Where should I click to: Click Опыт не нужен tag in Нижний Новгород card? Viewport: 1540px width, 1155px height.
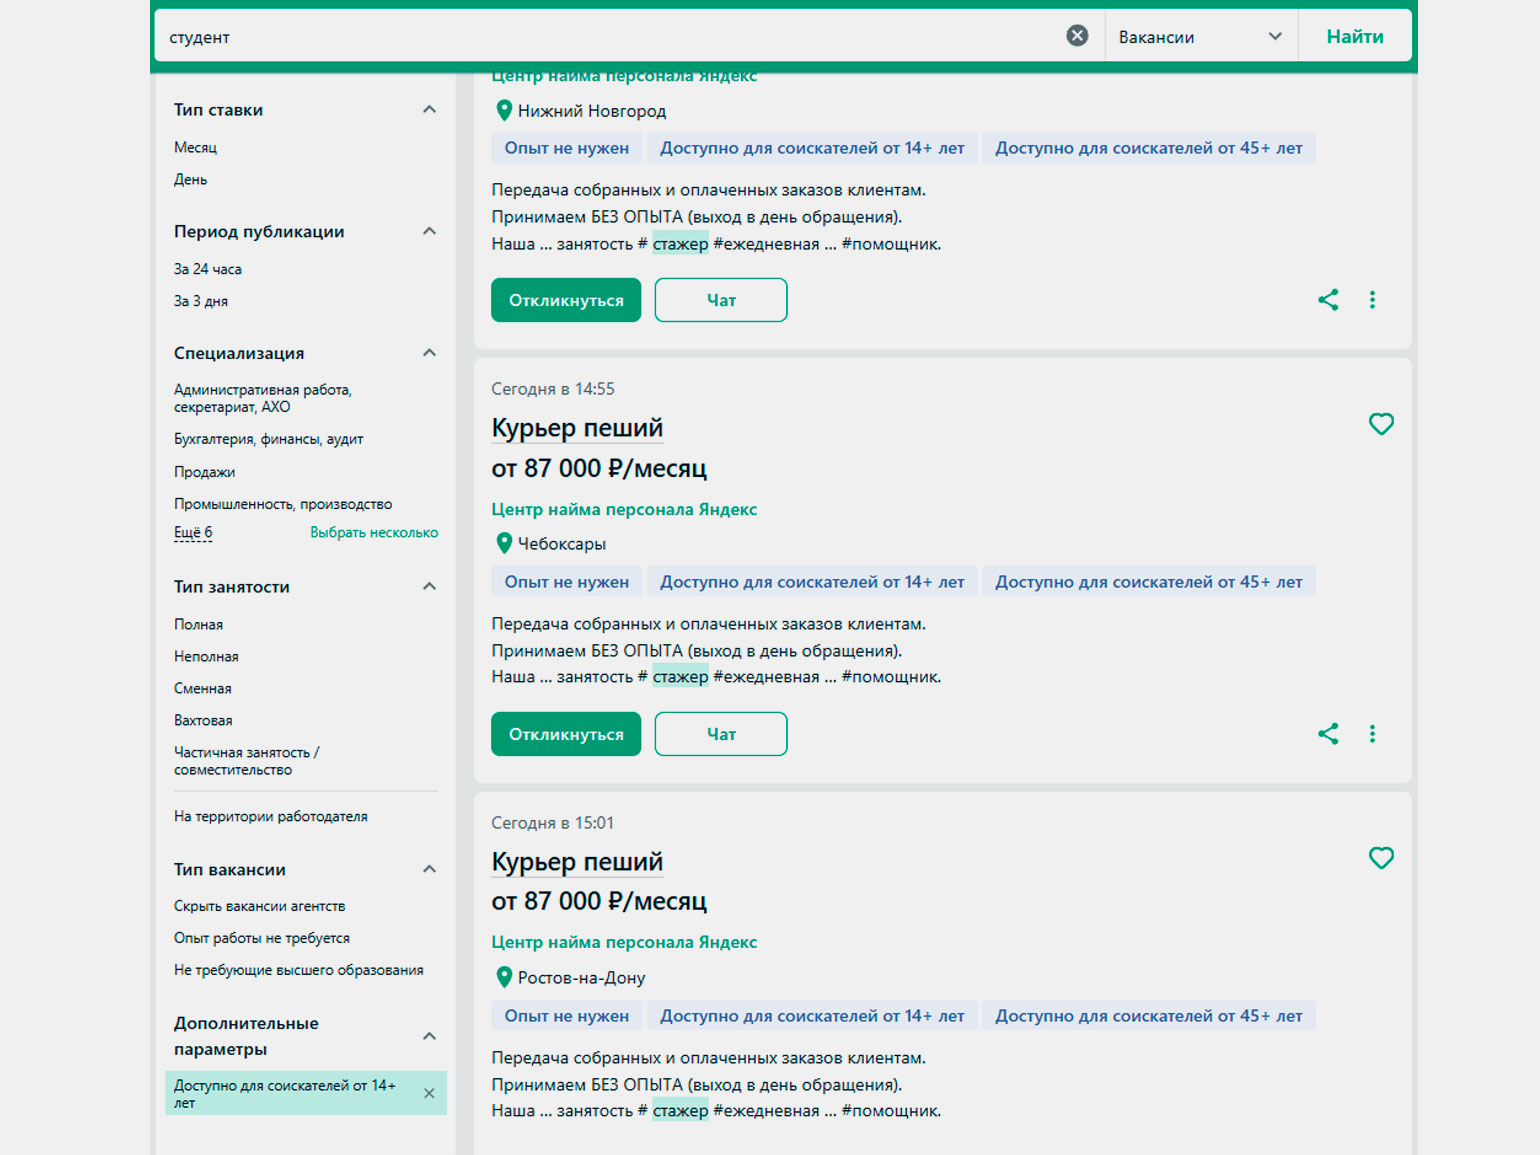coord(567,148)
